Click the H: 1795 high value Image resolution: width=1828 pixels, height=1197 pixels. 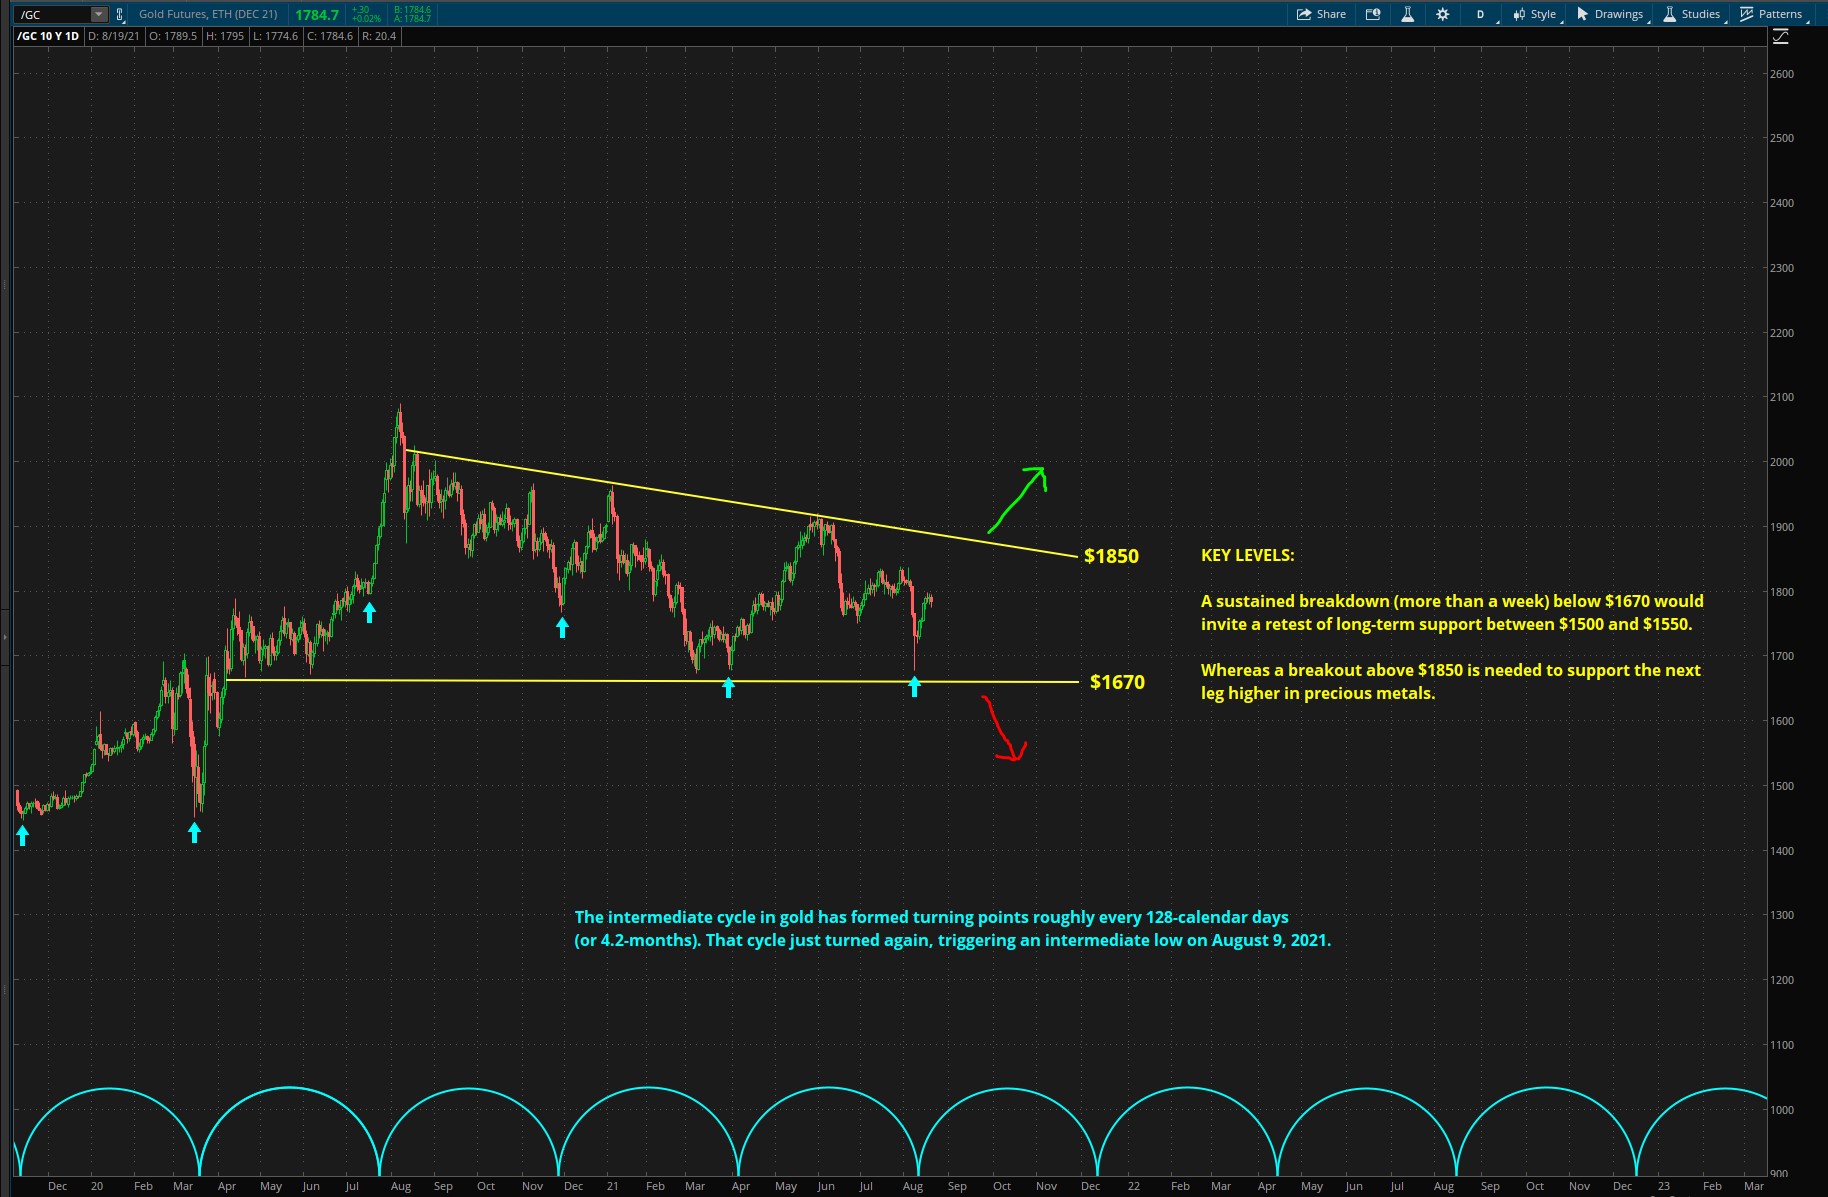pyautogui.click(x=225, y=36)
